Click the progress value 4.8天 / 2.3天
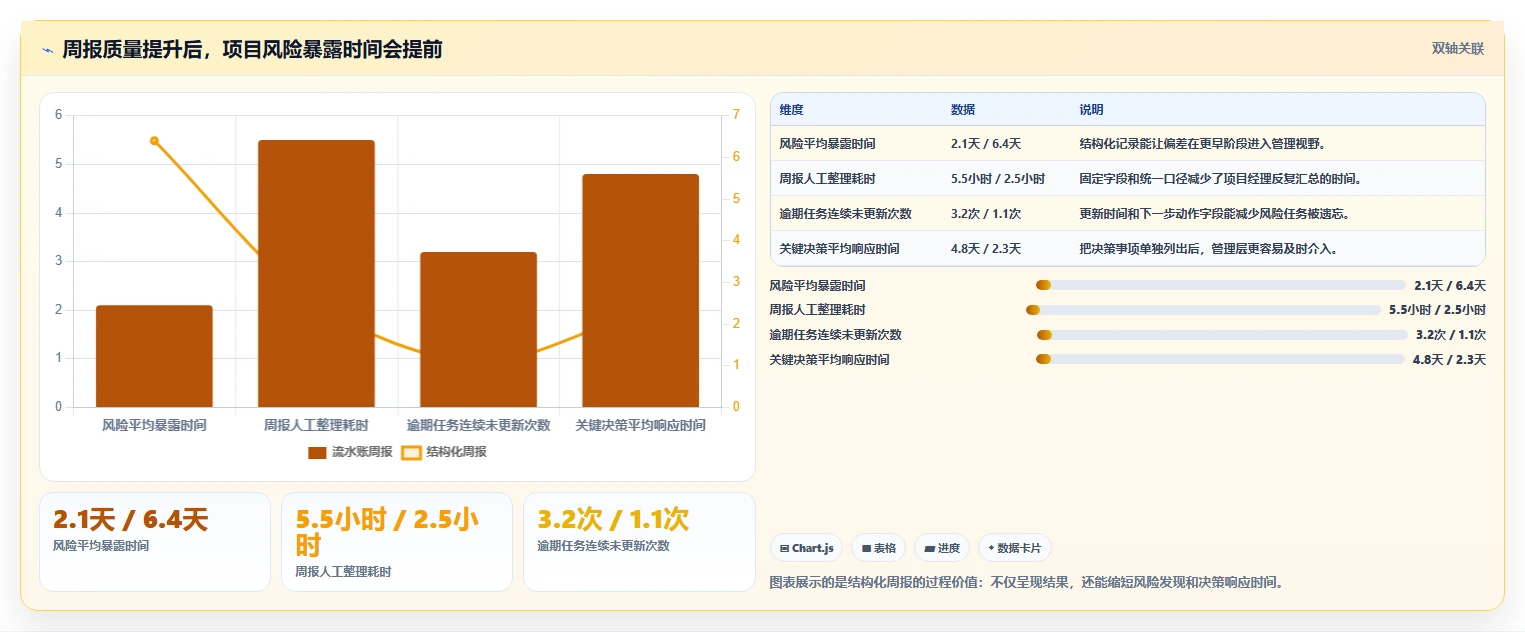Image resolution: width=1525 pixels, height=632 pixels. 1449,360
